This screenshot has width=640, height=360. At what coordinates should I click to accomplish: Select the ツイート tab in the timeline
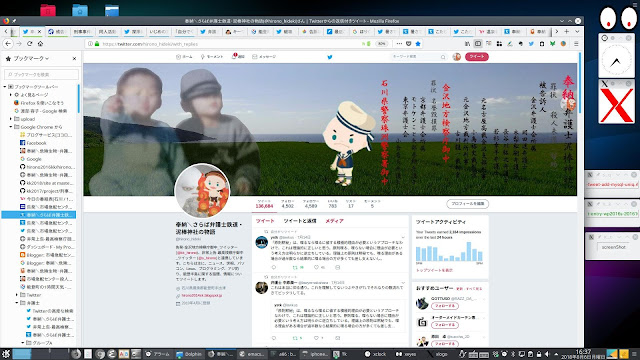(265, 221)
